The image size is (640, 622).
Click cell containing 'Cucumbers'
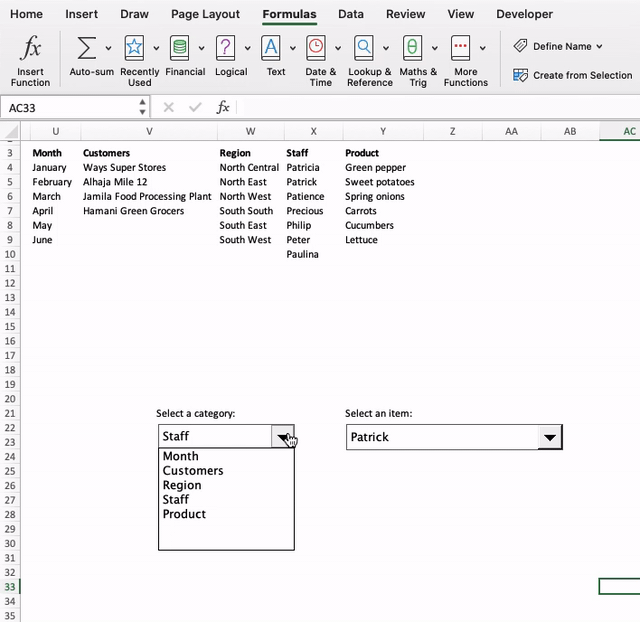[x=383, y=226]
